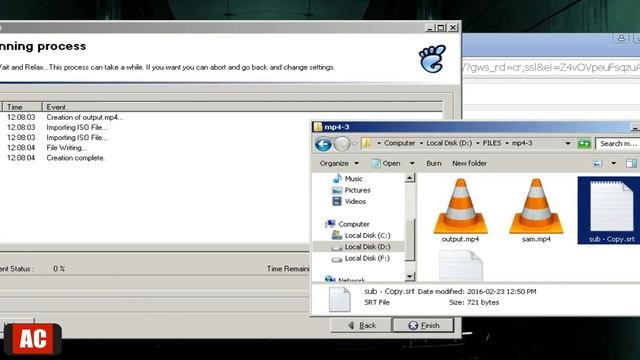Click the Finish button in the wizard

point(423,325)
